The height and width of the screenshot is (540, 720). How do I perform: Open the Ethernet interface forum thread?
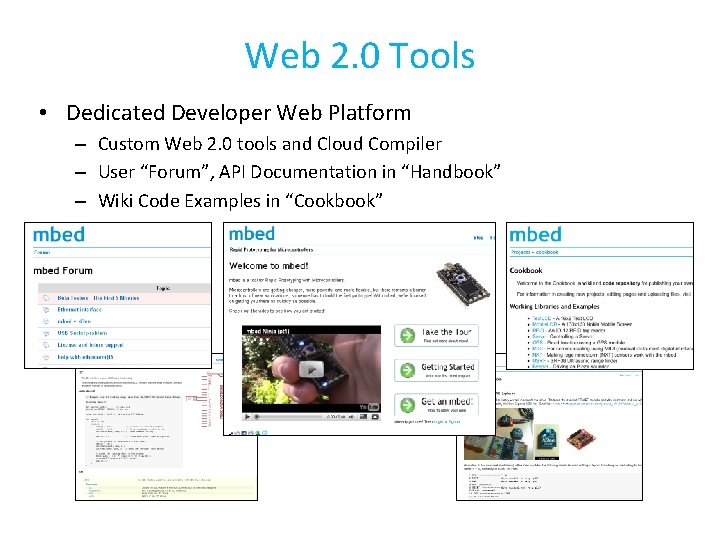(x=79, y=309)
